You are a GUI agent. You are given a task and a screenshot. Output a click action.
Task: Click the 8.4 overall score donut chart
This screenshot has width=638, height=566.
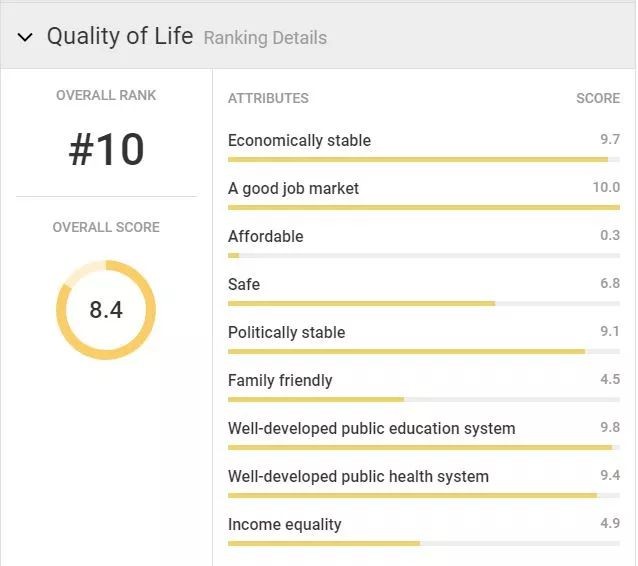pos(106,310)
